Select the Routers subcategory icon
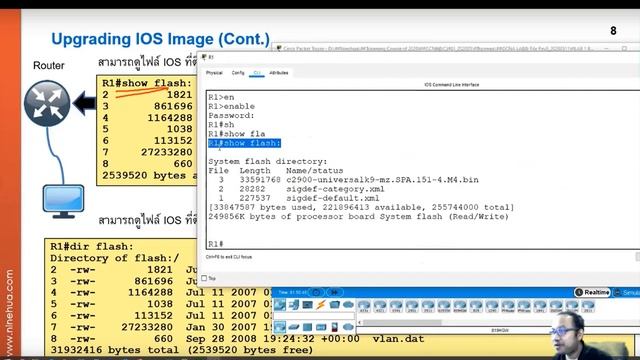Screen dimensions: 640x360 click(x=280, y=327)
